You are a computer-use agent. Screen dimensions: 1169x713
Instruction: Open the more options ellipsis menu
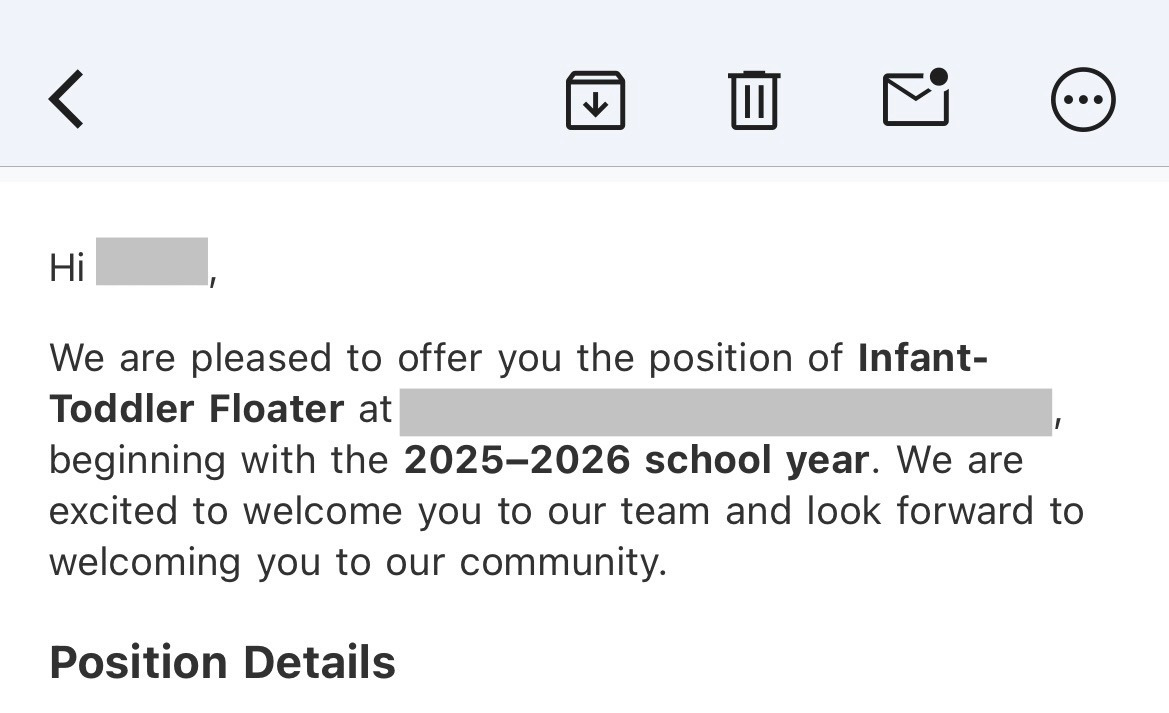click(x=1083, y=100)
